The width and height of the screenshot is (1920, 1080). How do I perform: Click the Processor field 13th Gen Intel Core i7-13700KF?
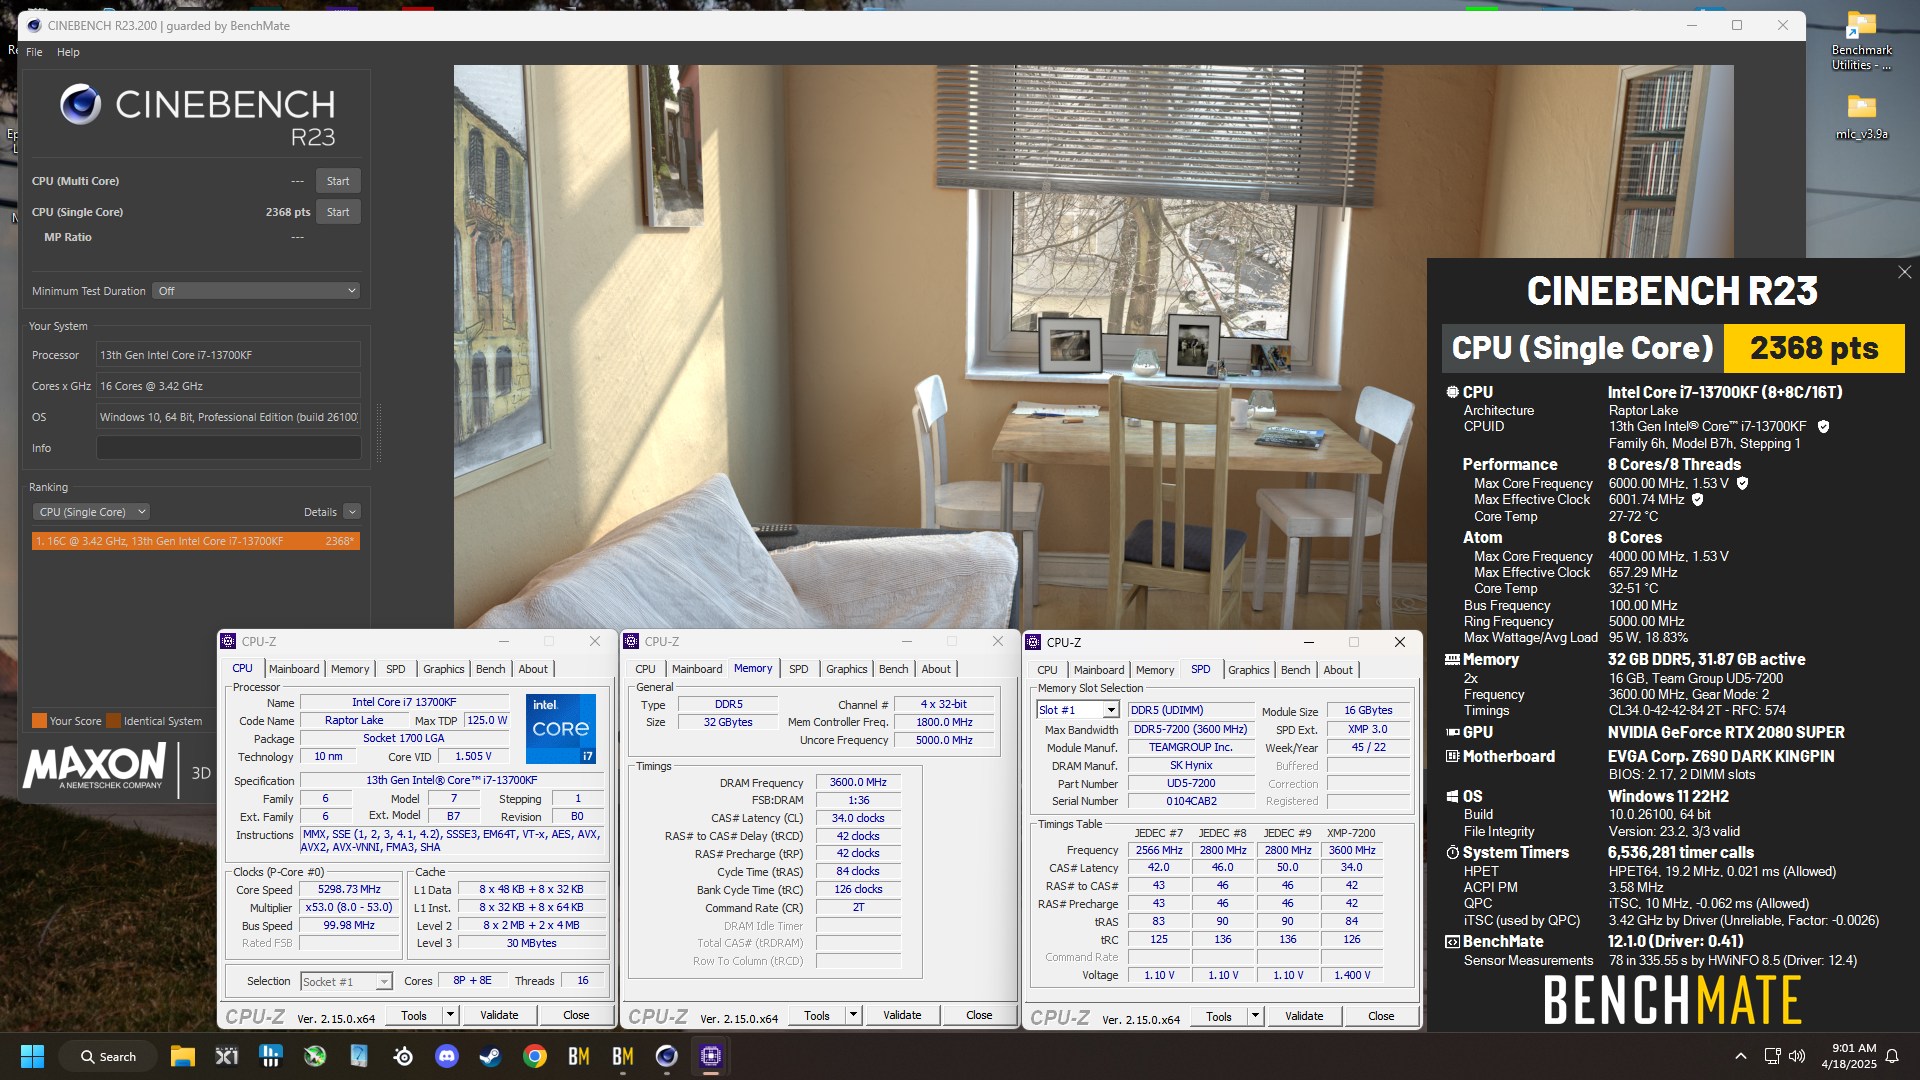click(x=228, y=355)
